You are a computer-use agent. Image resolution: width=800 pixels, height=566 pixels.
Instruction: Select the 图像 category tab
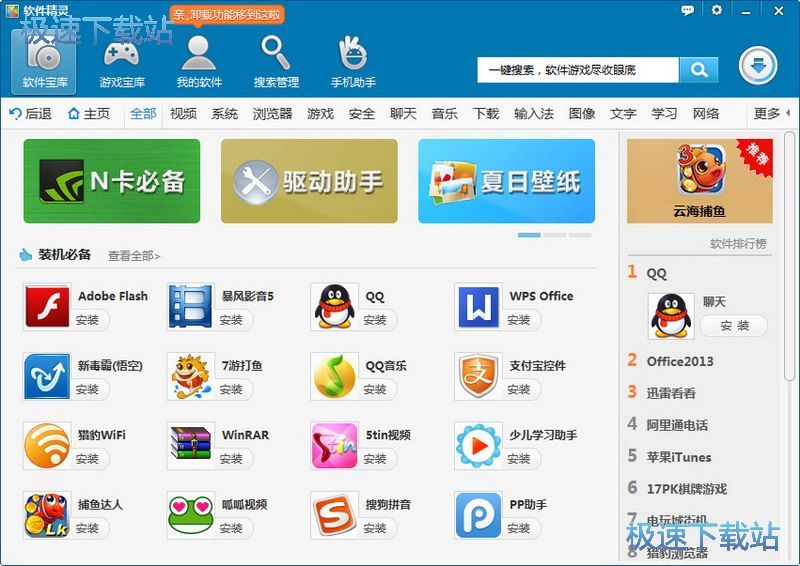click(582, 113)
